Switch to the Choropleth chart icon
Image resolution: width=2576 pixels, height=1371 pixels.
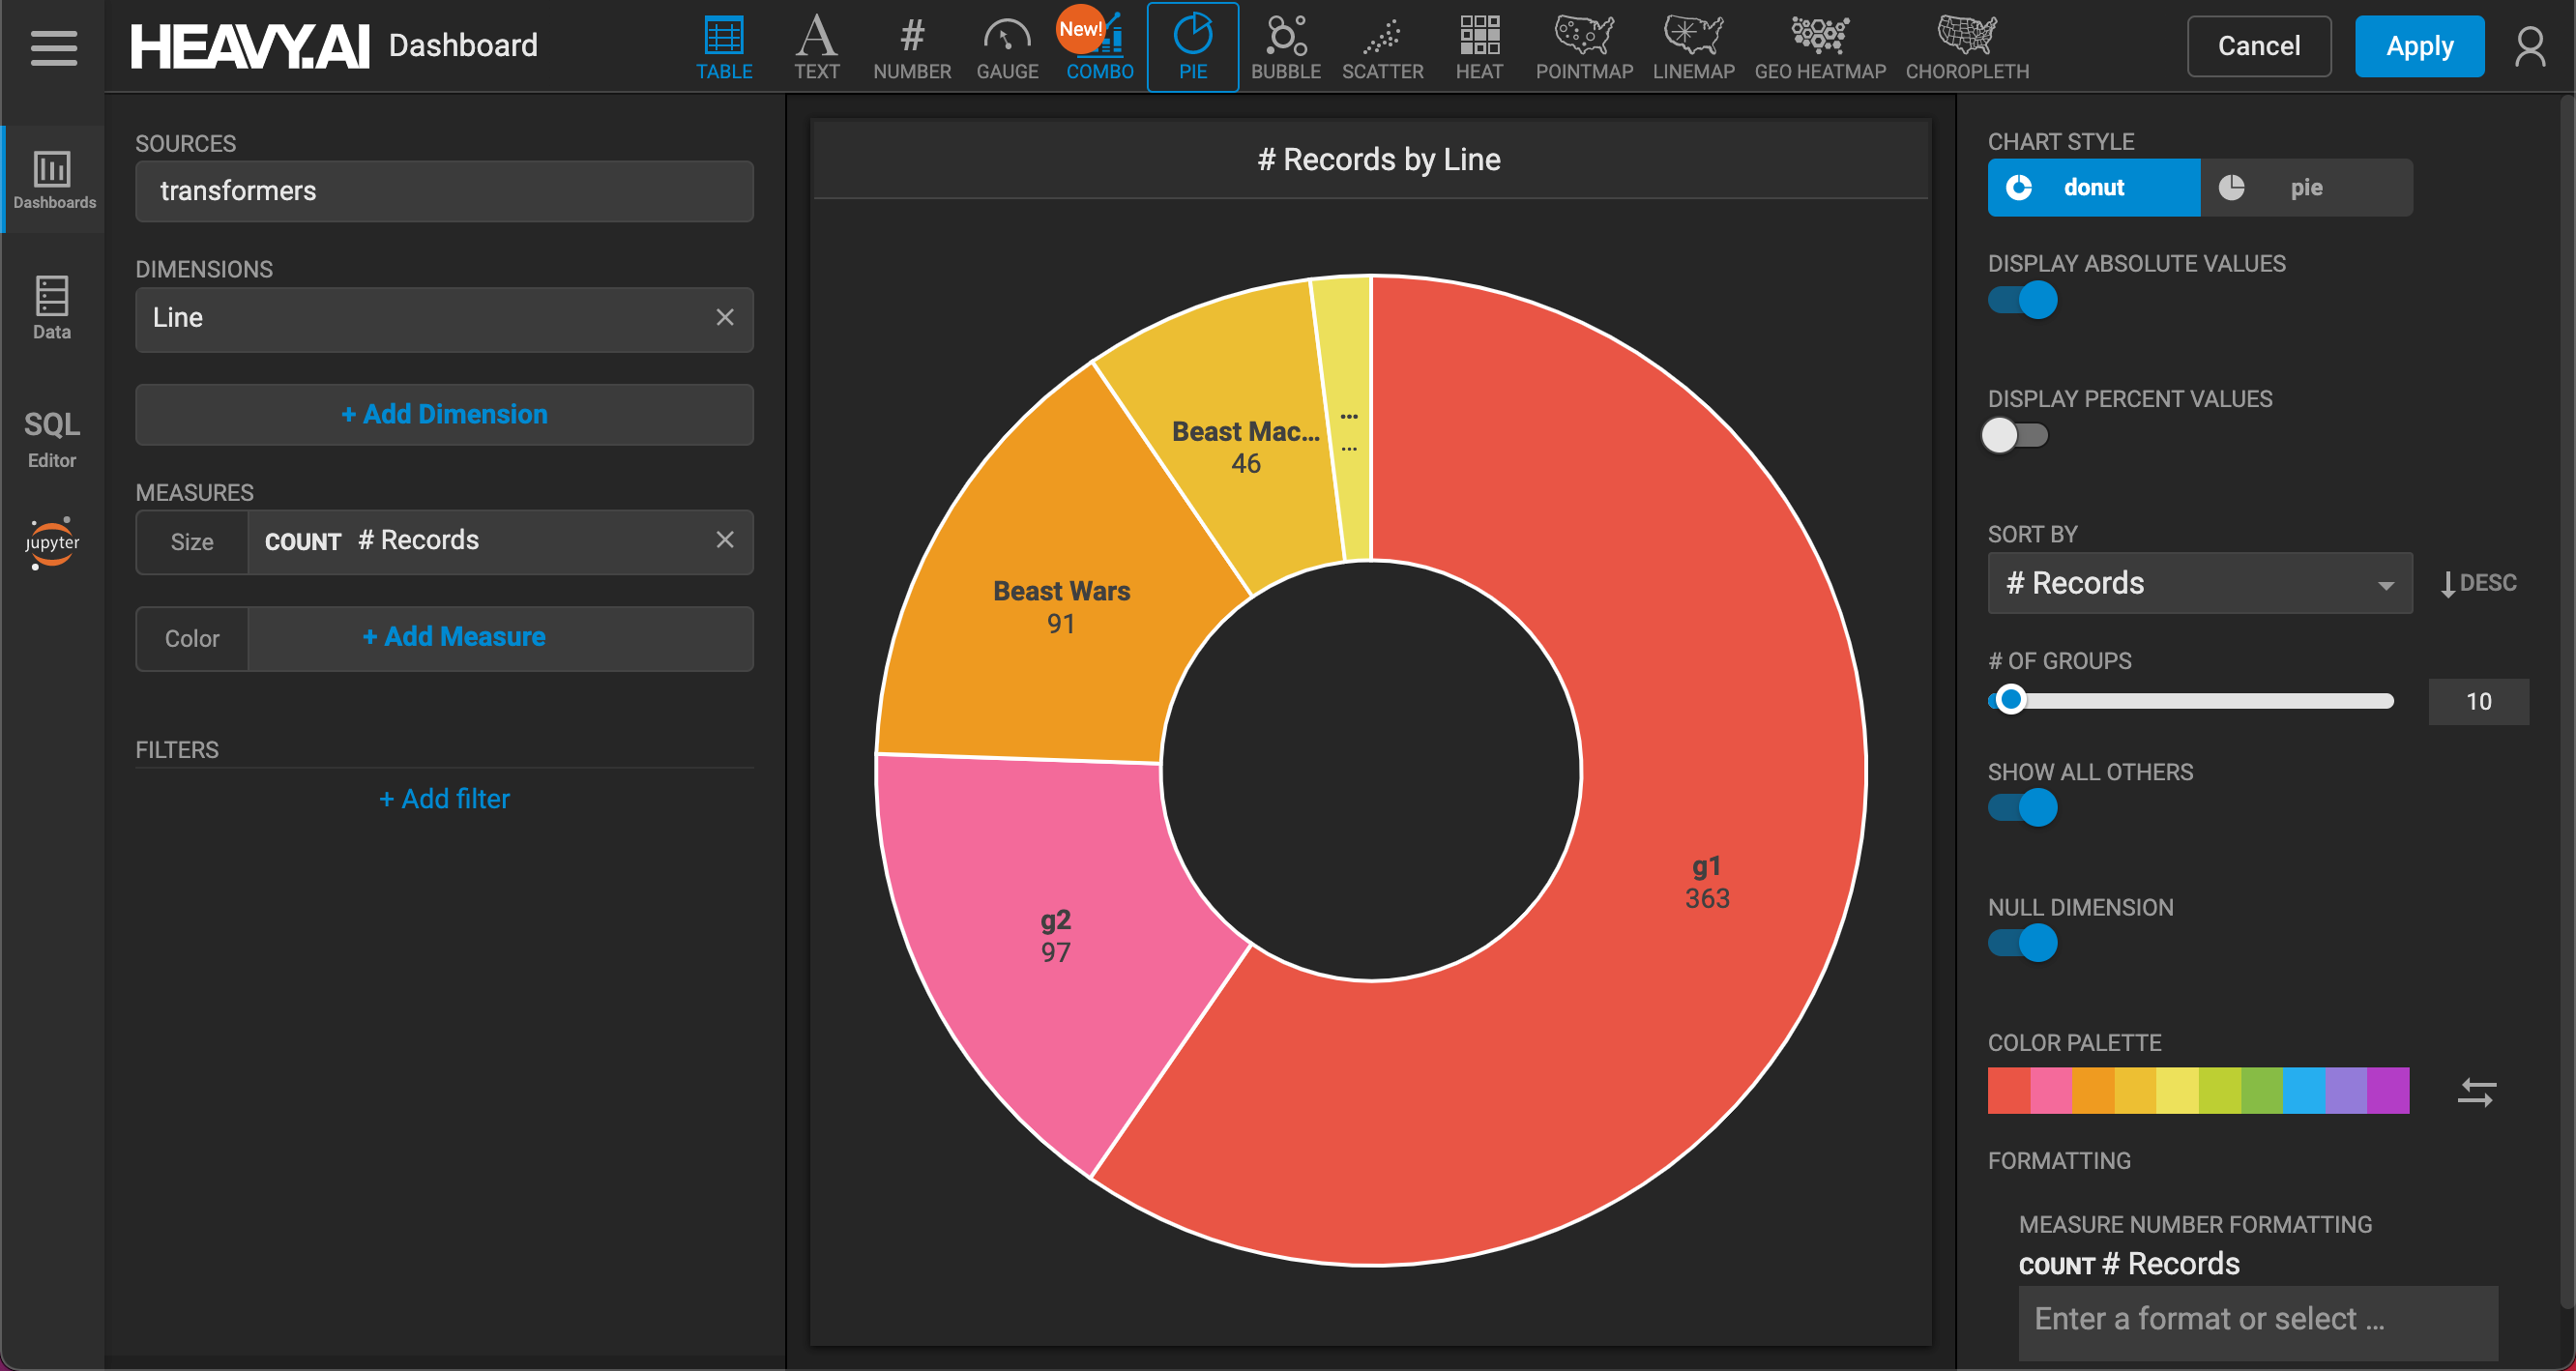[1966, 47]
